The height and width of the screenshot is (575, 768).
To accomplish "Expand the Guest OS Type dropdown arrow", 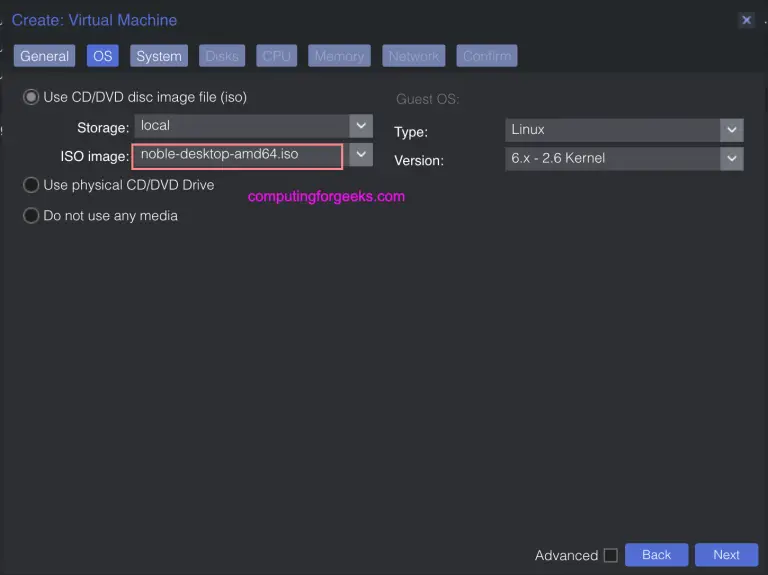I will (732, 130).
